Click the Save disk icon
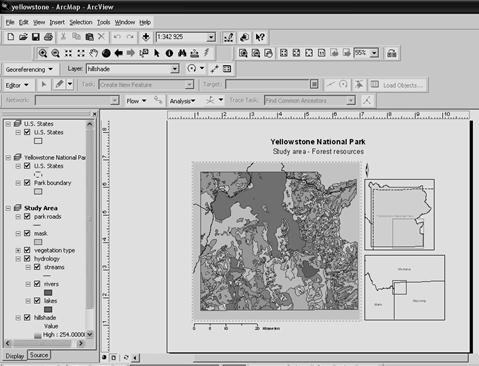Image resolution: width=479 pixels, height=366 pixels. (x=36, y=37)
